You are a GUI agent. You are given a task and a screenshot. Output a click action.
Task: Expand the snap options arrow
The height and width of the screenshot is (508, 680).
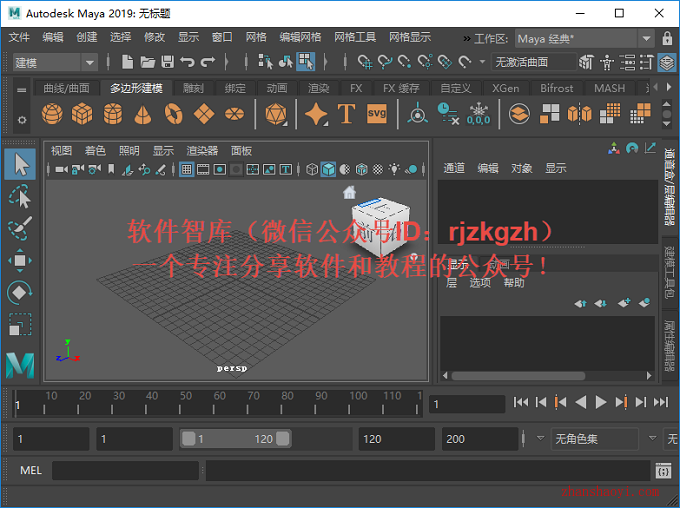click(482, 62)
